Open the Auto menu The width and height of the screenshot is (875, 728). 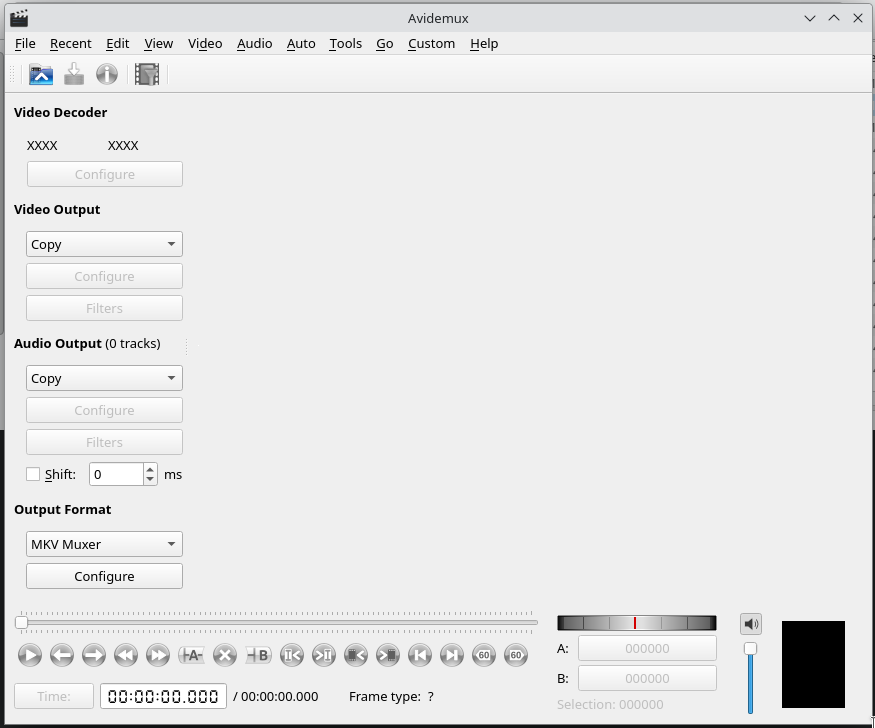click(x=301, y=44)
